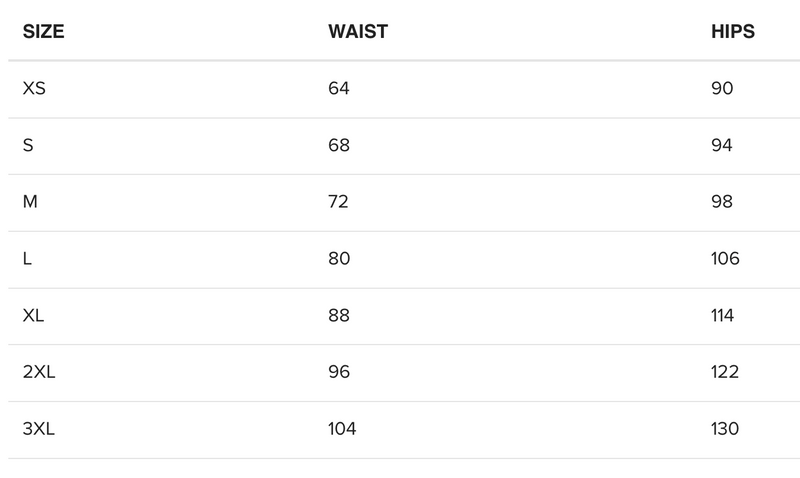This screenshot has height=478, width=800.
Task: Choose the hips value 106
Action: tap(725, 259)
